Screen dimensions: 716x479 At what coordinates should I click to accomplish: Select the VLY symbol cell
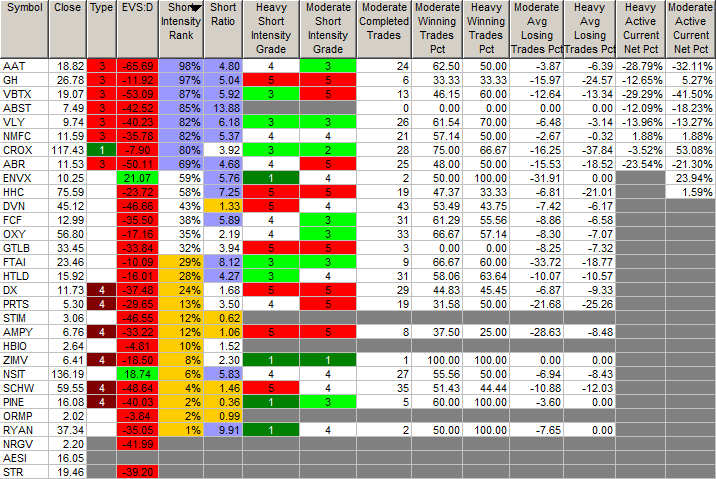coord(24,122)
